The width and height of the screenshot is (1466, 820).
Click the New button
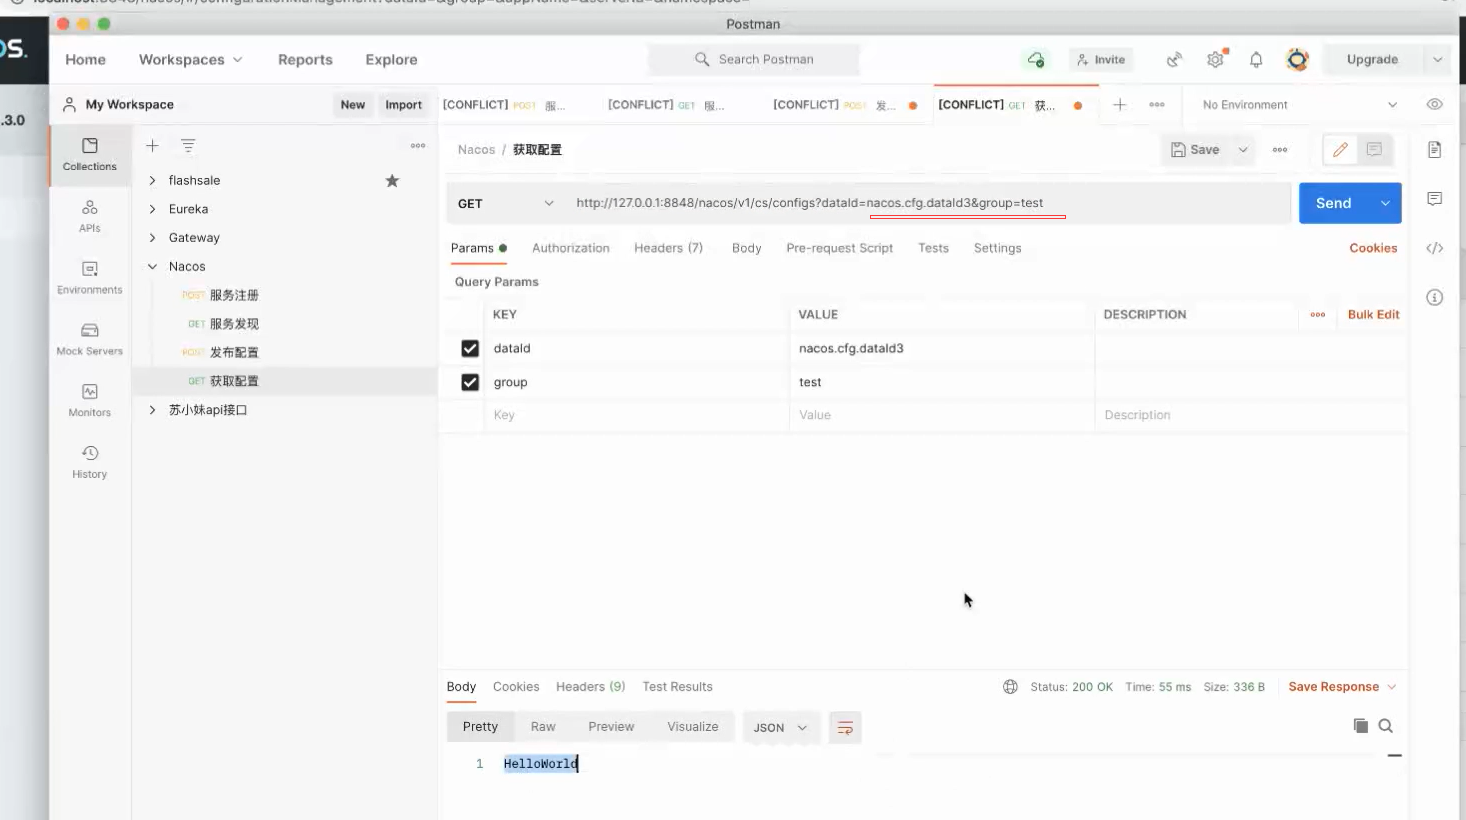tap(353, 105)
